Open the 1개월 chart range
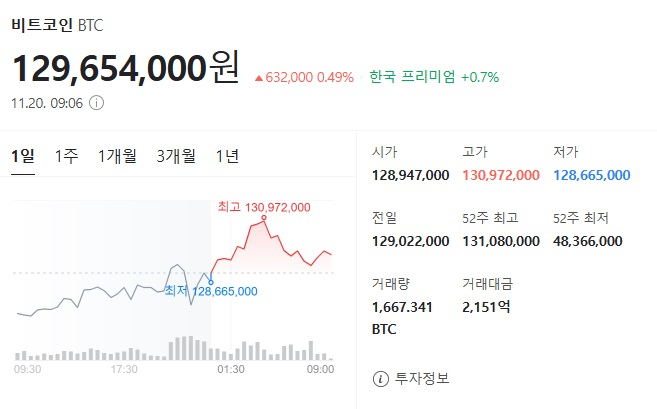 tap(117, 156)
